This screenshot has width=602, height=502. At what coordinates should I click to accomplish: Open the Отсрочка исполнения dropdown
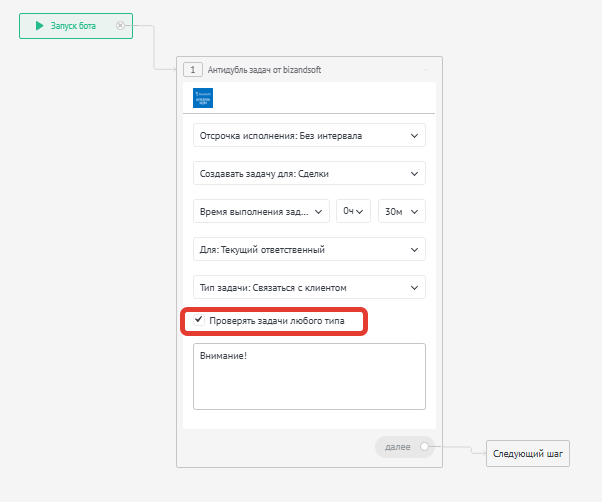tap(309, 135)
